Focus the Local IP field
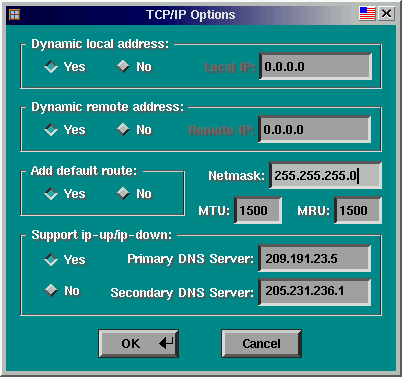Viewport: 402px width, 377px height. [315, 66]
